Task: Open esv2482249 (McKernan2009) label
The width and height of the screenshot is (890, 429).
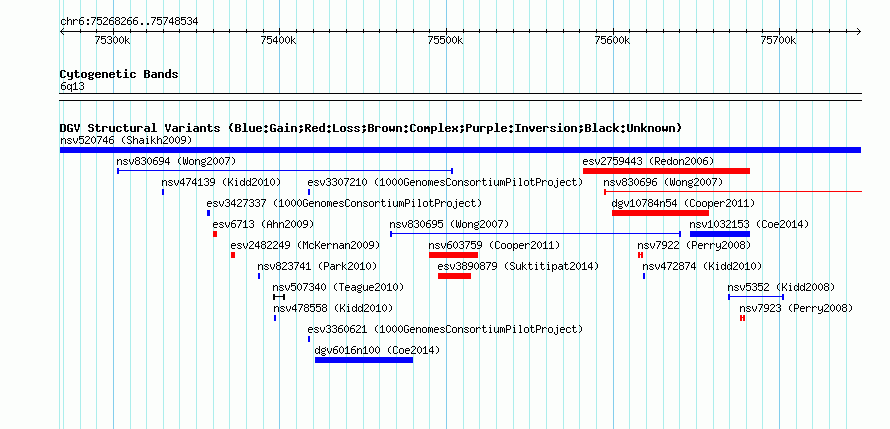Action: pos(305,245)
